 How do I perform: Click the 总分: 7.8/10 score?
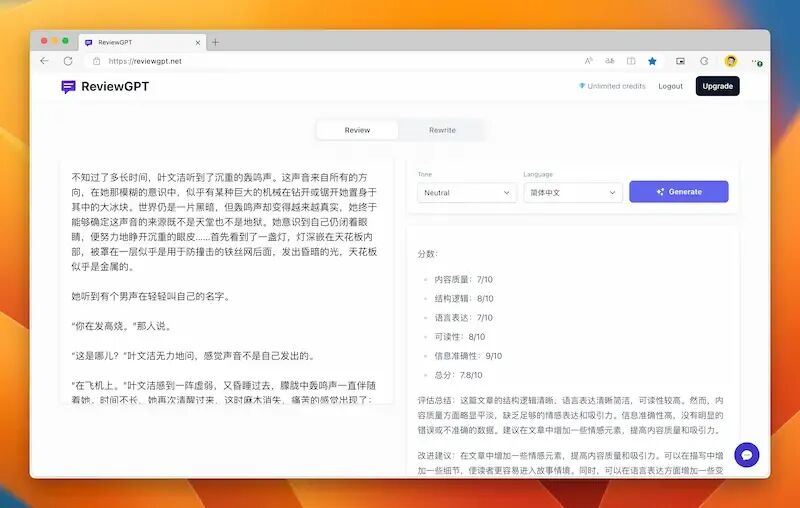click(x=458, y=375)
